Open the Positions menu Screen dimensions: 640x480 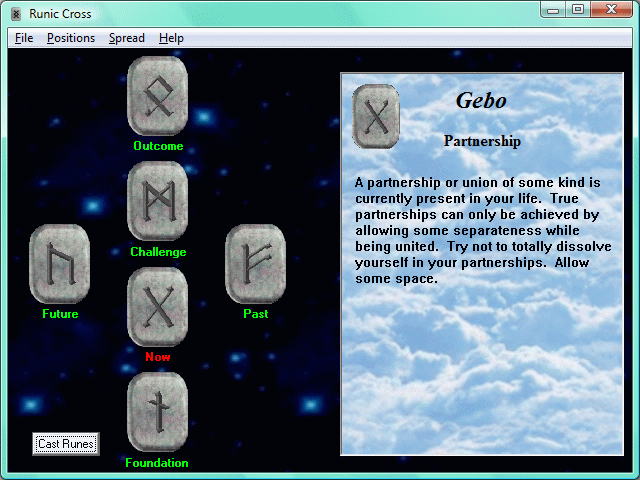(71, 38)
